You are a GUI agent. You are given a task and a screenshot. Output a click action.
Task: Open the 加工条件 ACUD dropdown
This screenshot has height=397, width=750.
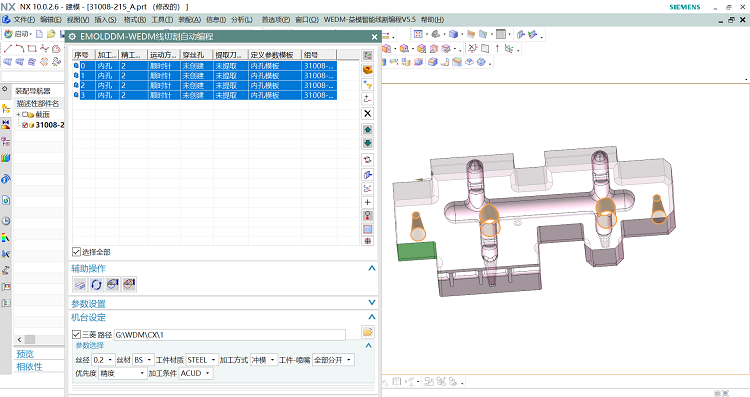[x=196, y=373]
